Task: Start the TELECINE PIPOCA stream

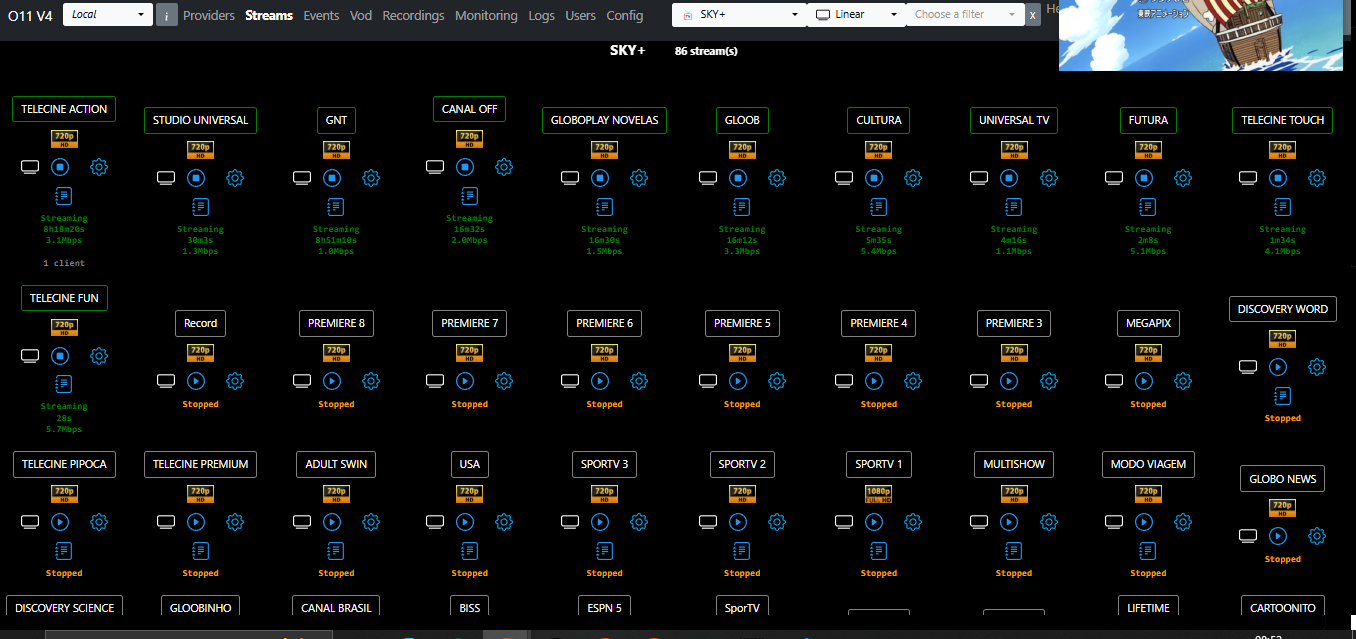Action: (60, 522)
